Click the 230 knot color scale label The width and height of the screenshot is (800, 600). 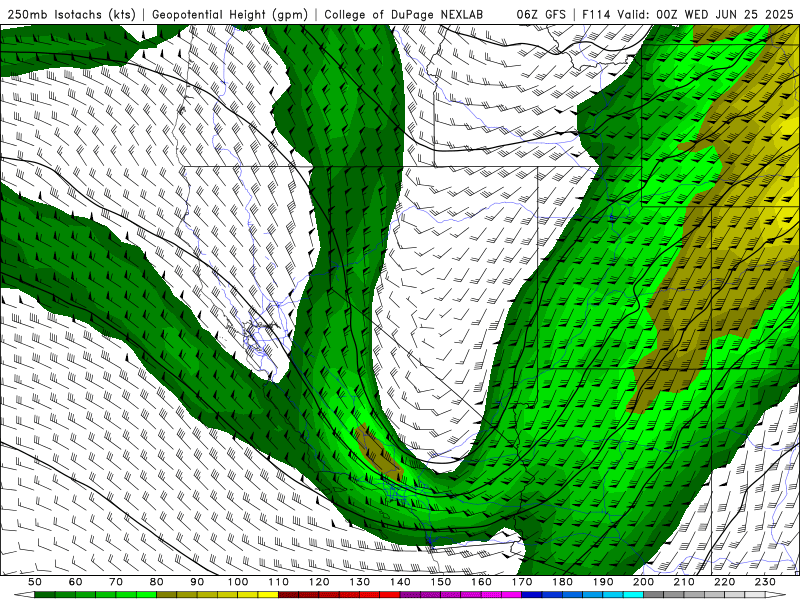(765, 582)
